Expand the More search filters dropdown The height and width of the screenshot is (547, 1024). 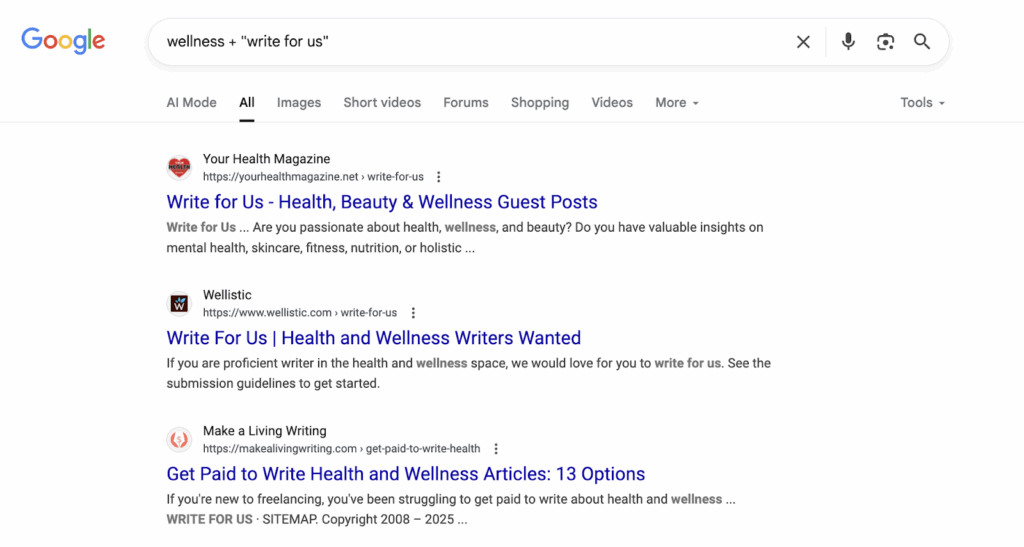pyautogui.click(x=677, y=103)
